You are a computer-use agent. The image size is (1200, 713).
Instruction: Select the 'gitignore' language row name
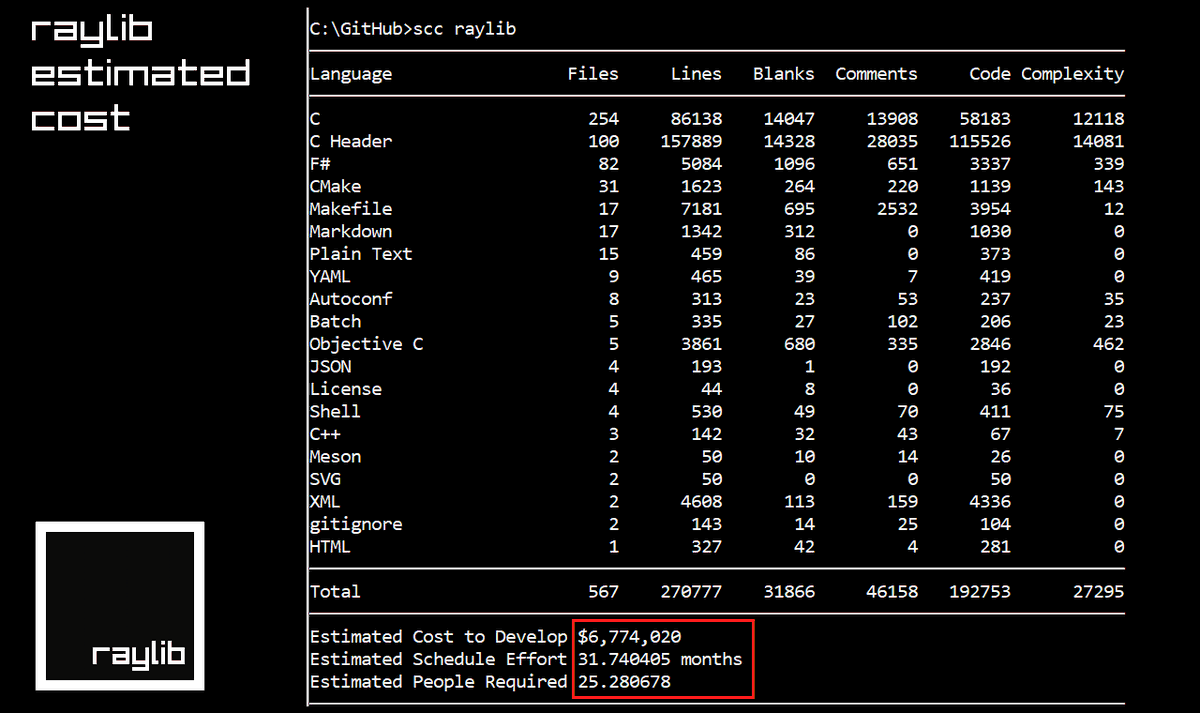coord(356,524)
